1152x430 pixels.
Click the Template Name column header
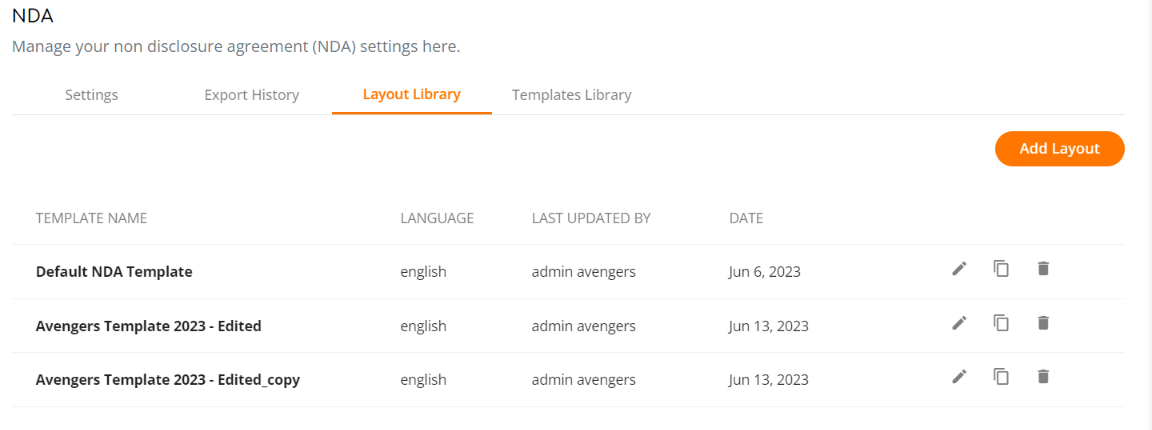click(91, 218)
